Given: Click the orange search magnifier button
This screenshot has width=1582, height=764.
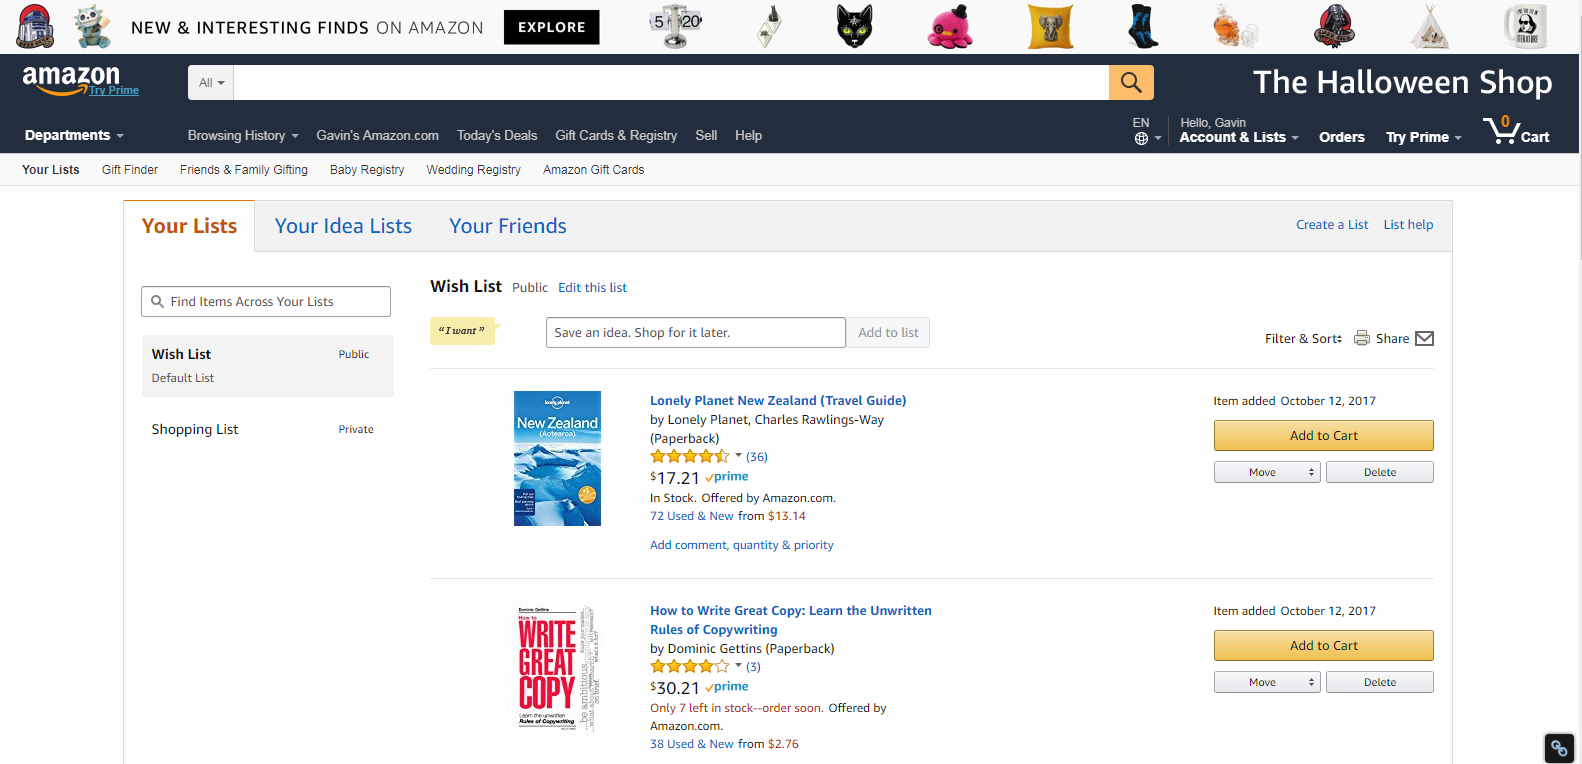Looking at the screenshot, I should pos(1131,82).
